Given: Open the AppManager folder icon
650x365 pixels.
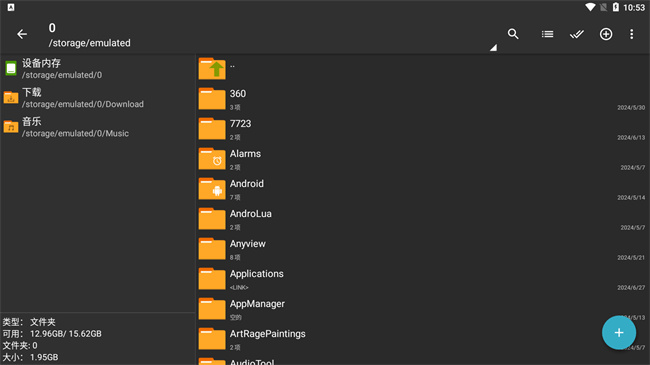Looking at the screenshot, I should (x=212, y=309).
